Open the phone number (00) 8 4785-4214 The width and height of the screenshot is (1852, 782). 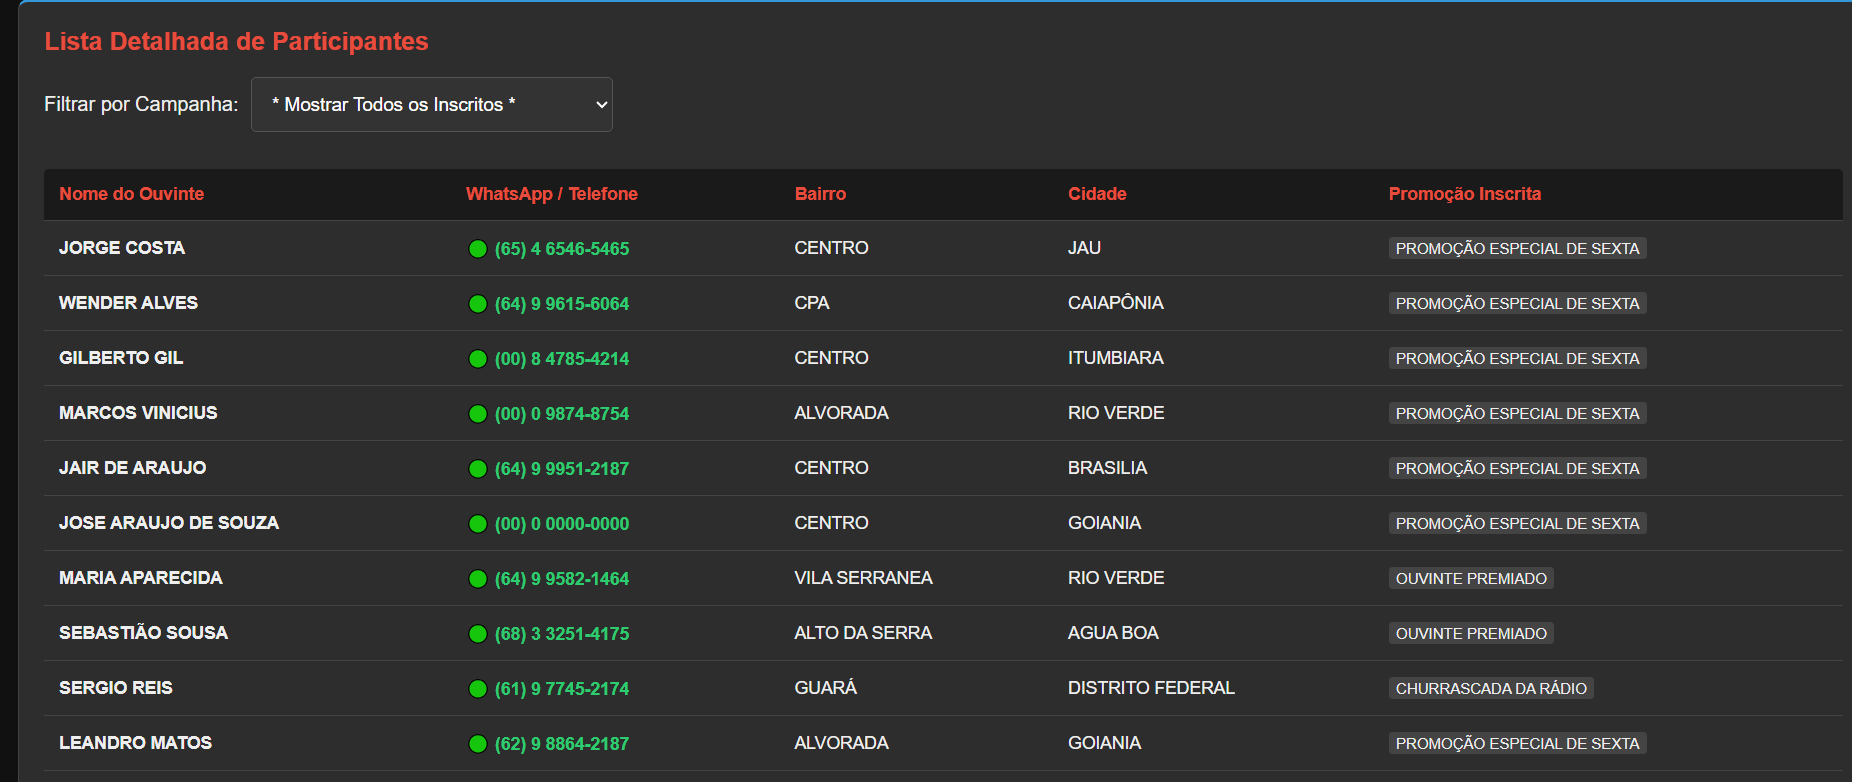(562, 359)
